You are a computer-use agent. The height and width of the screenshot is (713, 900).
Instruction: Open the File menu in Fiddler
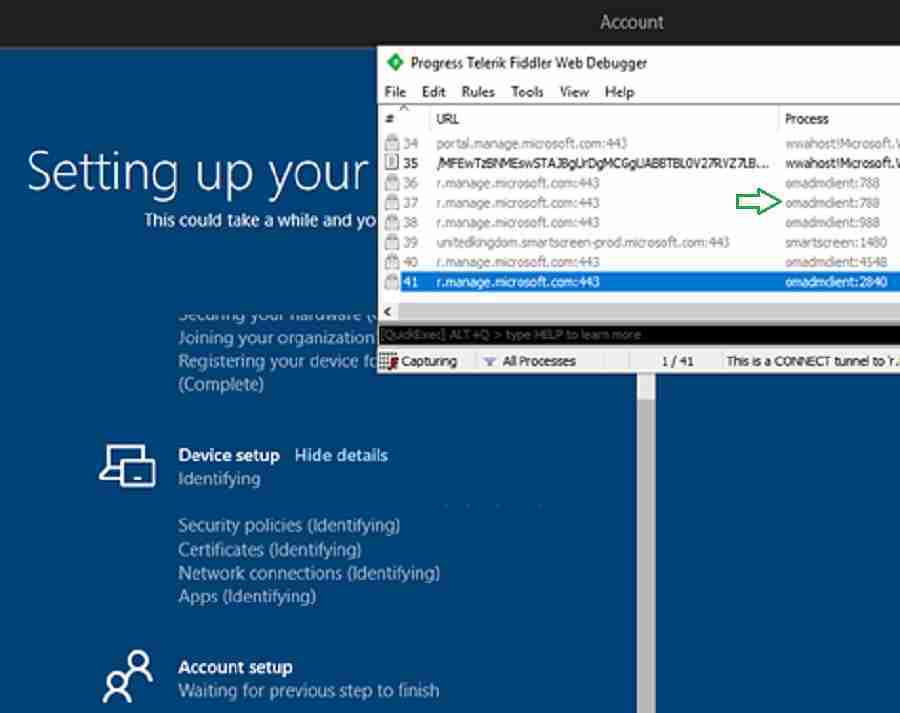(395, 92)
